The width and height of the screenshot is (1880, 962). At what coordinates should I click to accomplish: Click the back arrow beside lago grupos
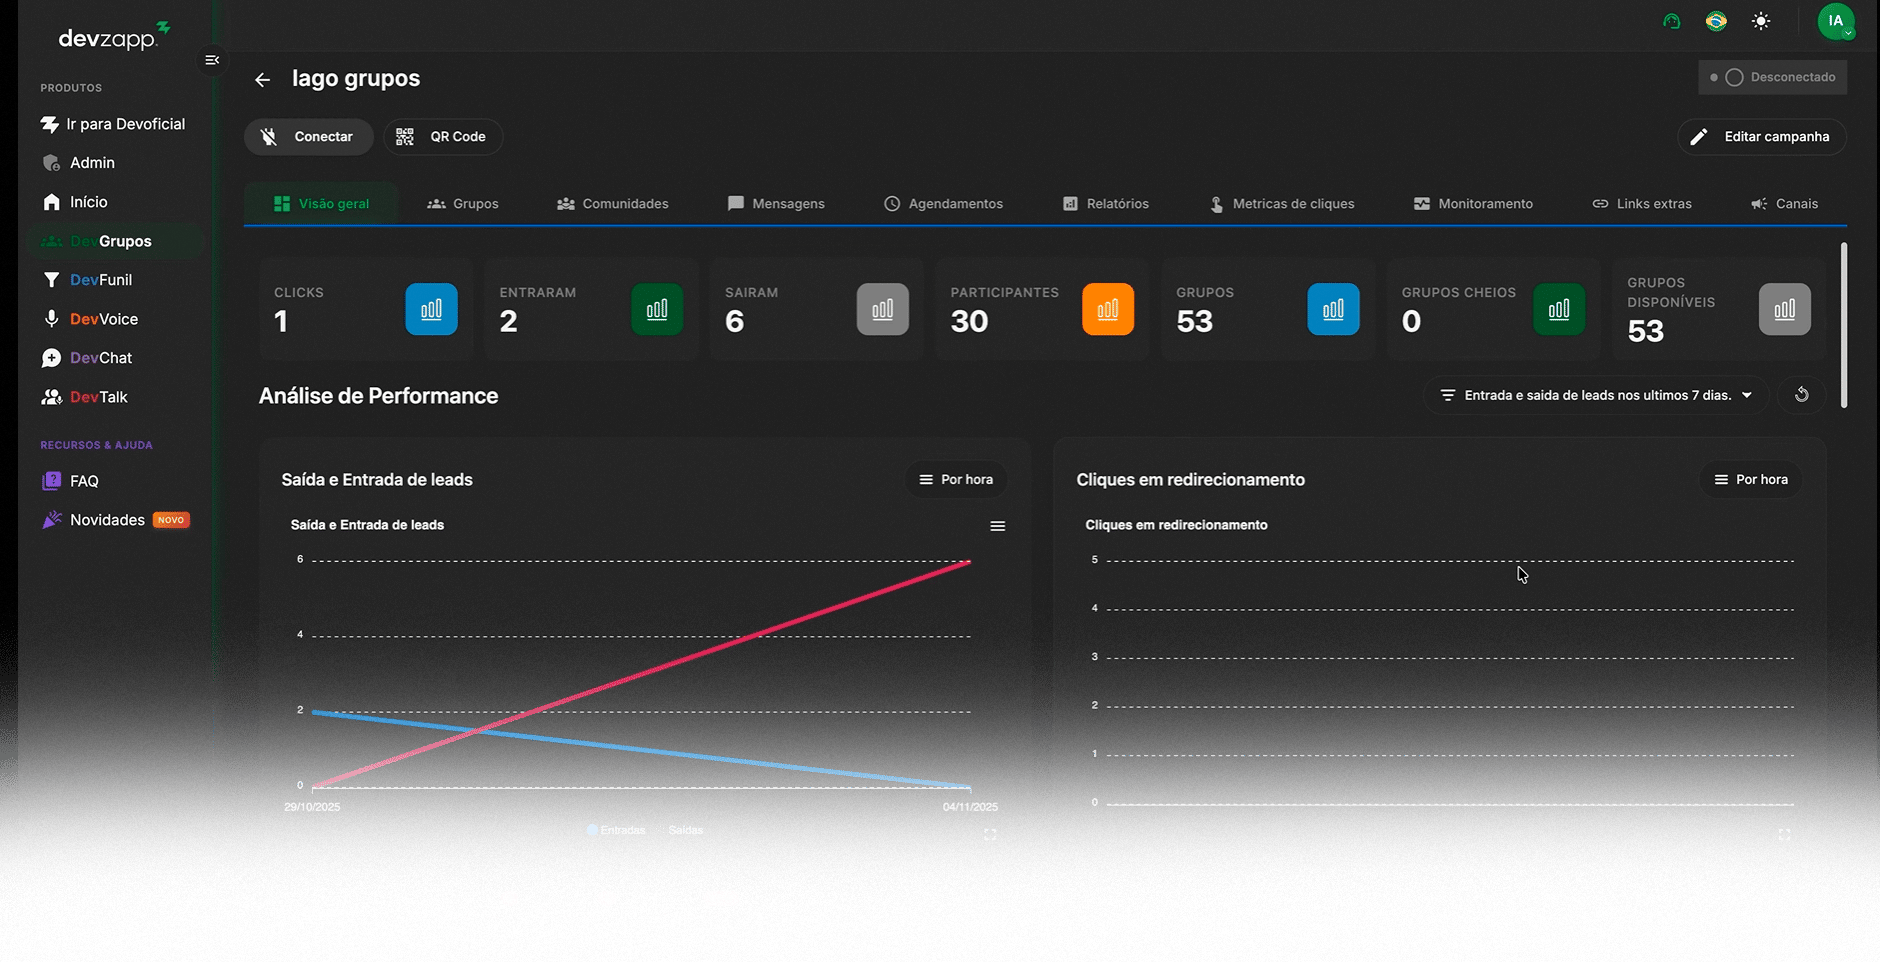262,80
